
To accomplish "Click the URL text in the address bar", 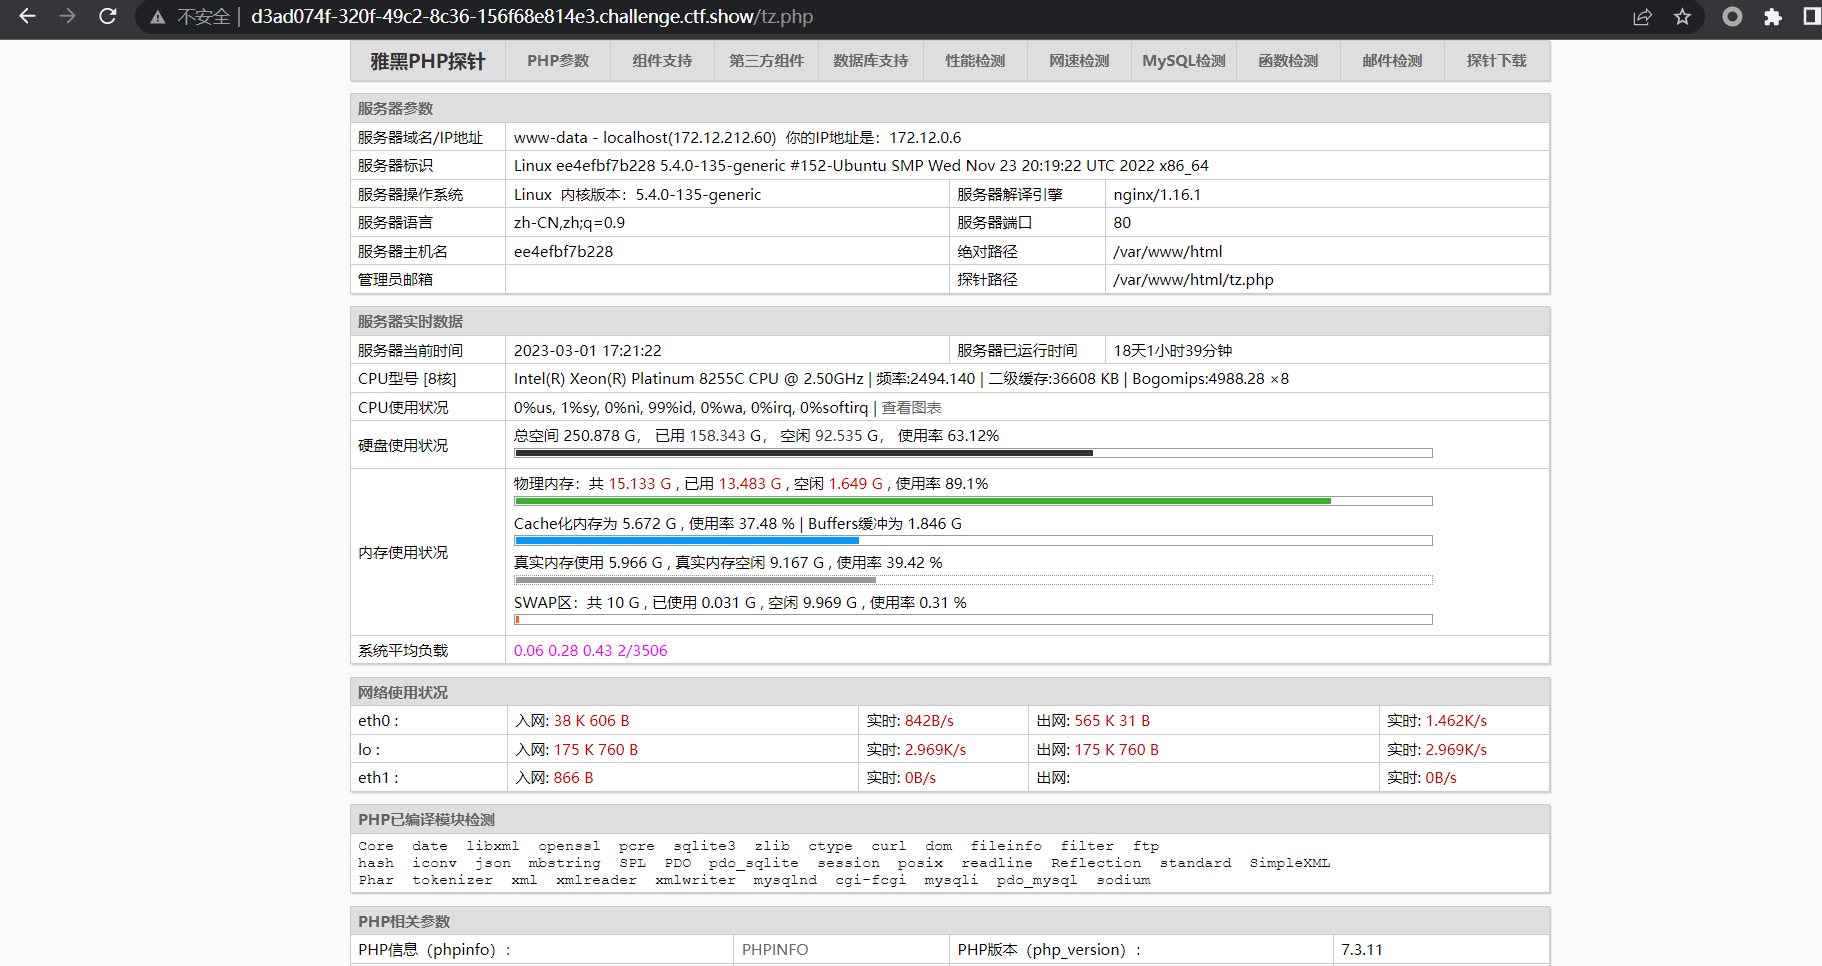I will point(531,17).
